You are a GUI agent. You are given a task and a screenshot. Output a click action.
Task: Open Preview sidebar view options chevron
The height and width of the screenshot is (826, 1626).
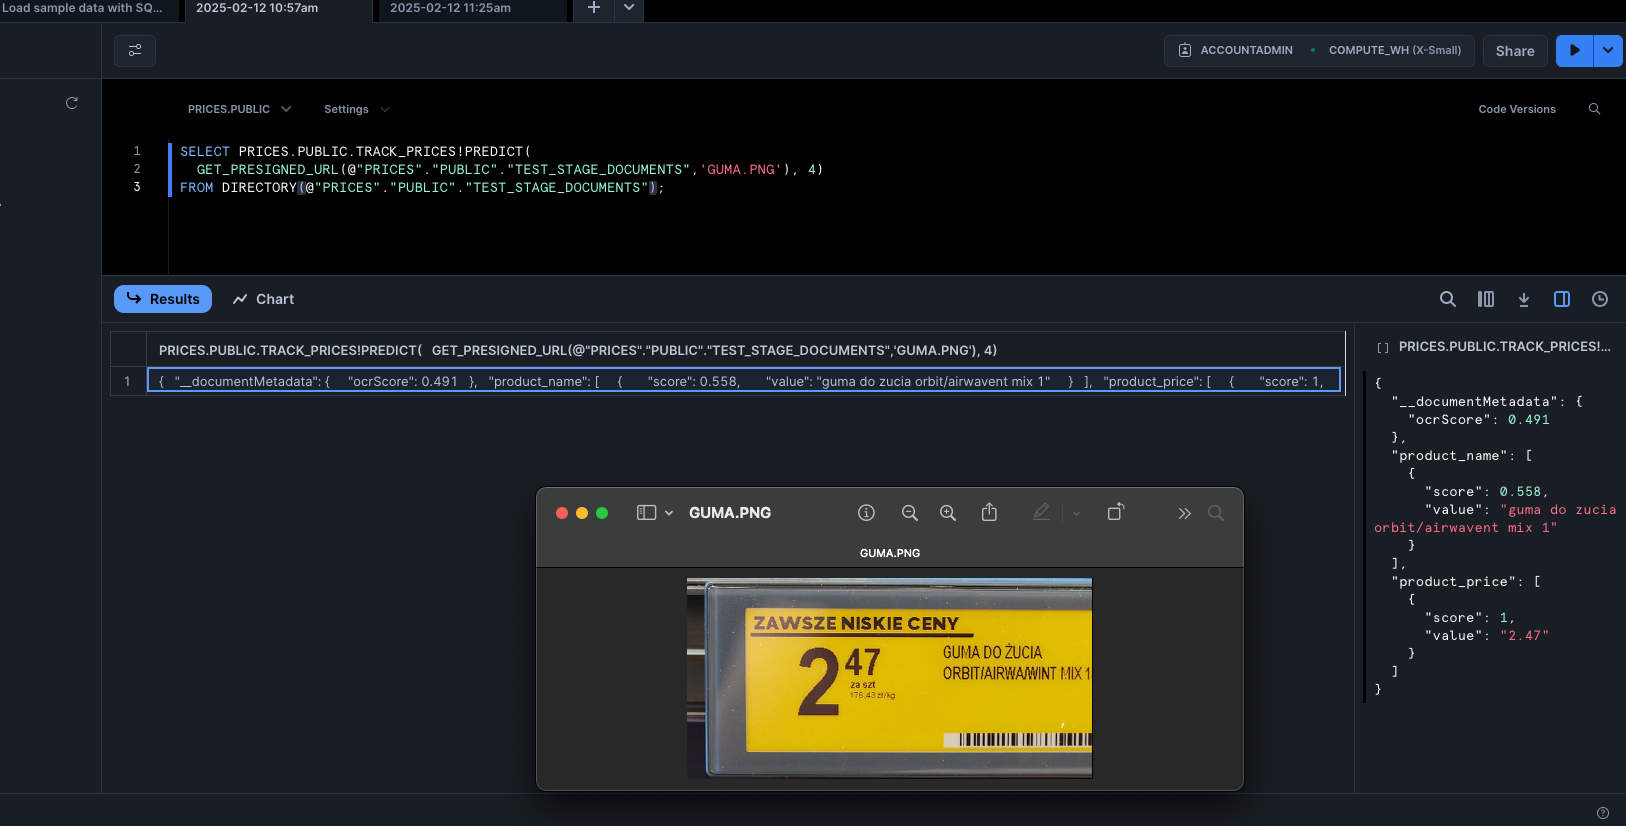click(x=669, y=513)
